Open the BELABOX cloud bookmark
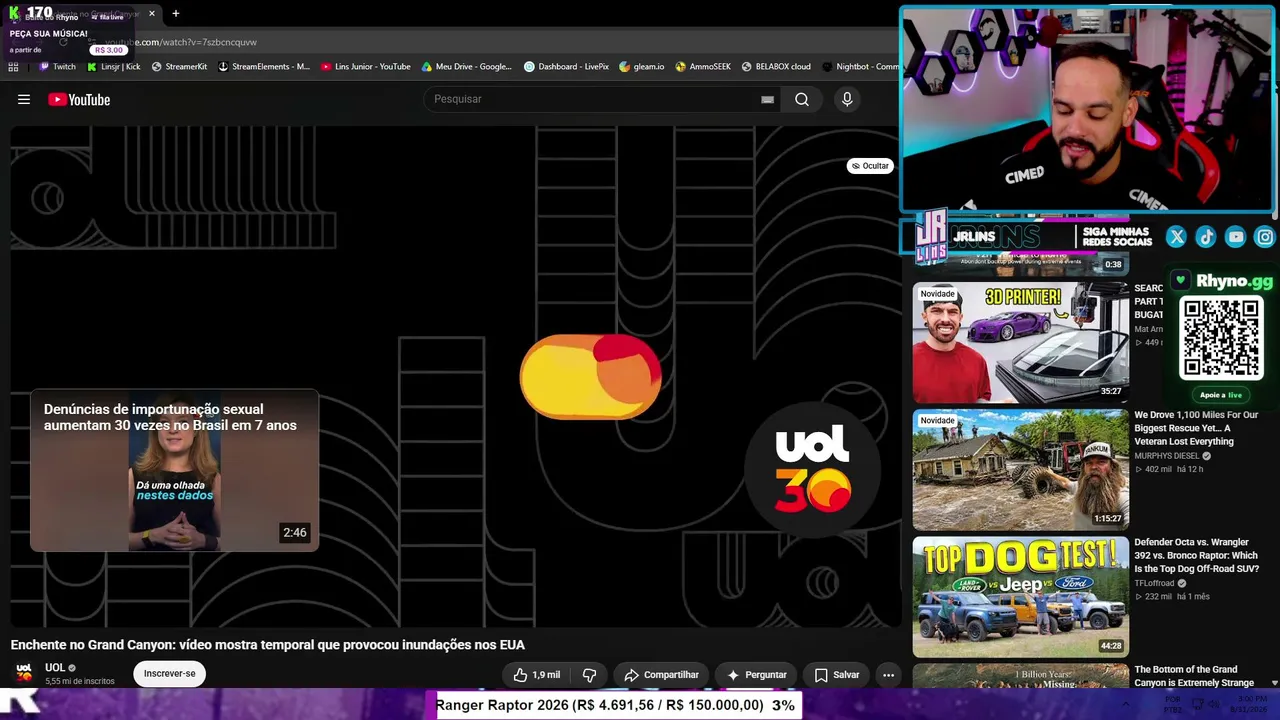Image resolution: width=1280 pixels, height=720 pixels. click(776, 67)
